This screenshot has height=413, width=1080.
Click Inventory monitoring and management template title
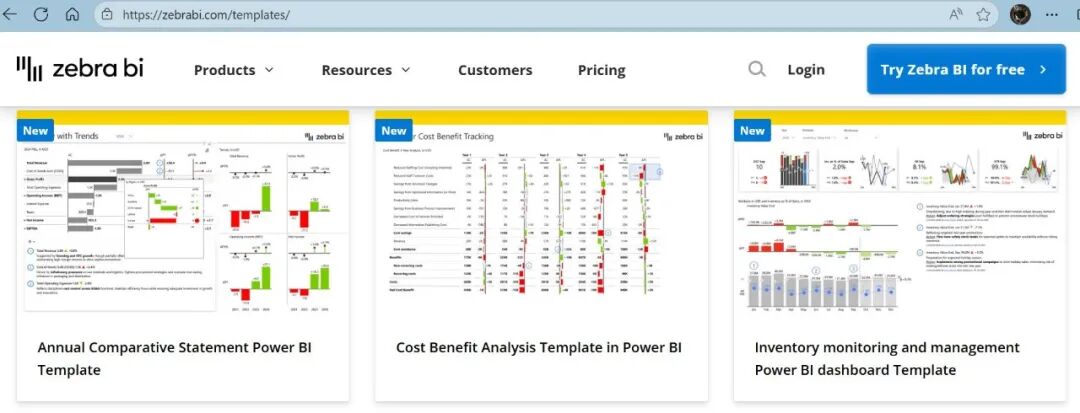coord(887,359)
